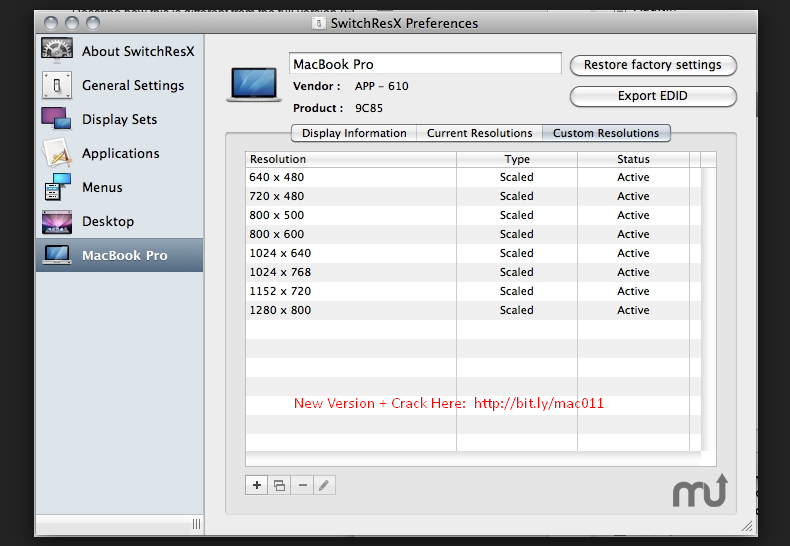Select the Custom Resolutions tab
Image resolution: width=790 pixels, height=546 pixels.
click(606, 133)
